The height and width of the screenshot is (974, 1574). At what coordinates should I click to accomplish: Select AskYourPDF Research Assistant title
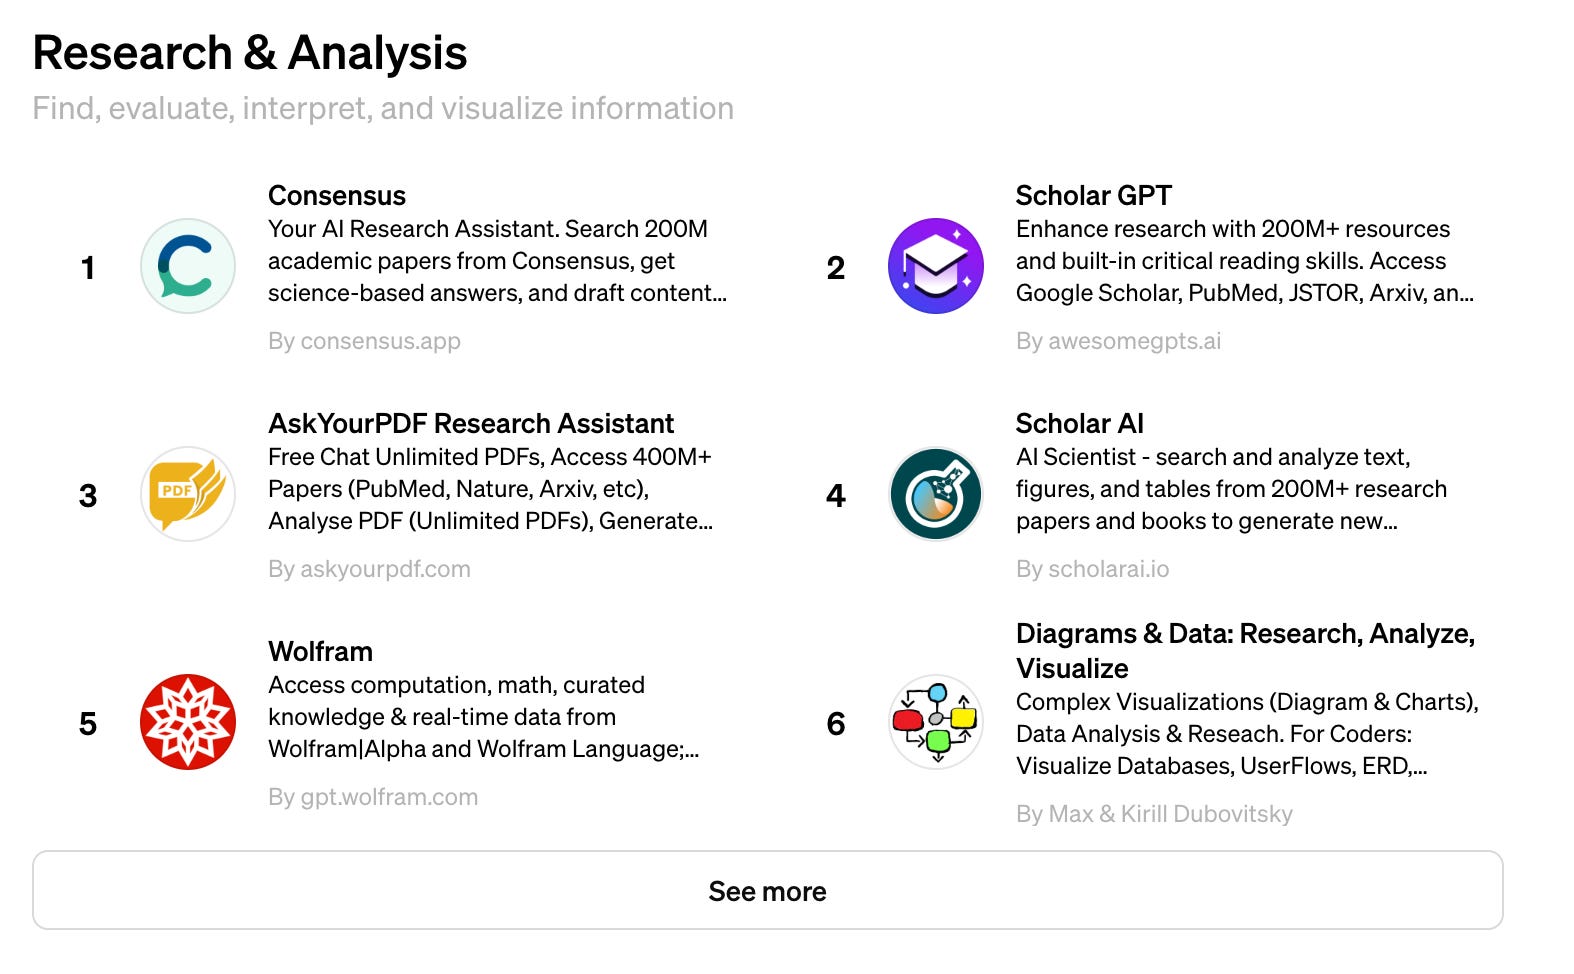pyautogui.click(x=471, y=423)
